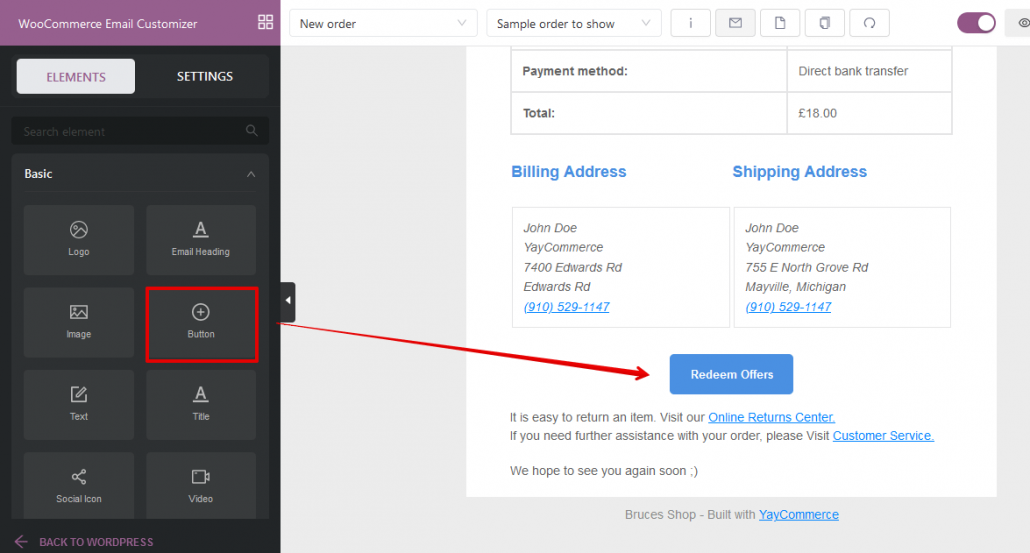This screenshot has height=553, width=1030.
Task: Add the Social Icon element
Action: point(79,485)
